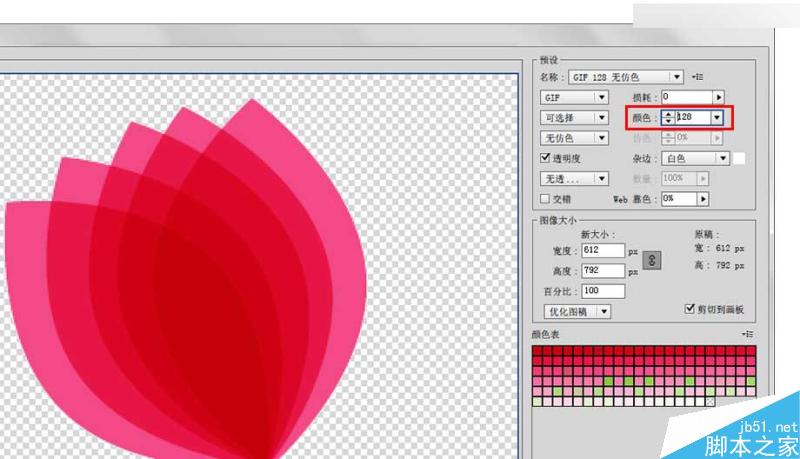
Task: Click the 损耗 value field
Action: pos(687,97)
